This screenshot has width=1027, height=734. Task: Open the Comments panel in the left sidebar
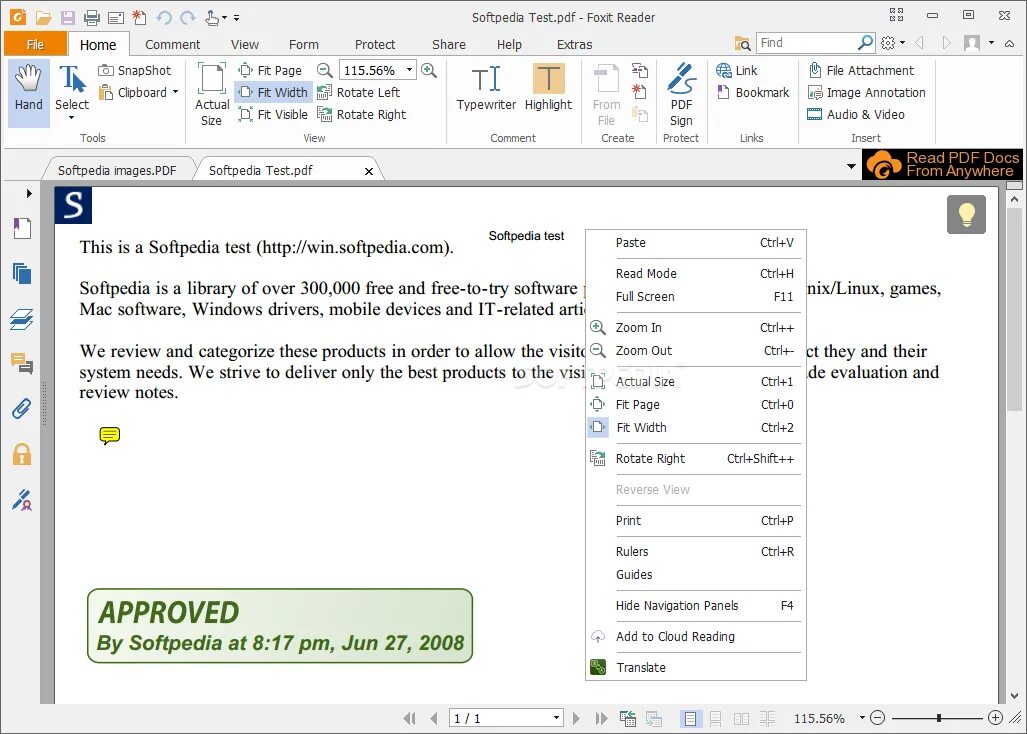point(22,363)
